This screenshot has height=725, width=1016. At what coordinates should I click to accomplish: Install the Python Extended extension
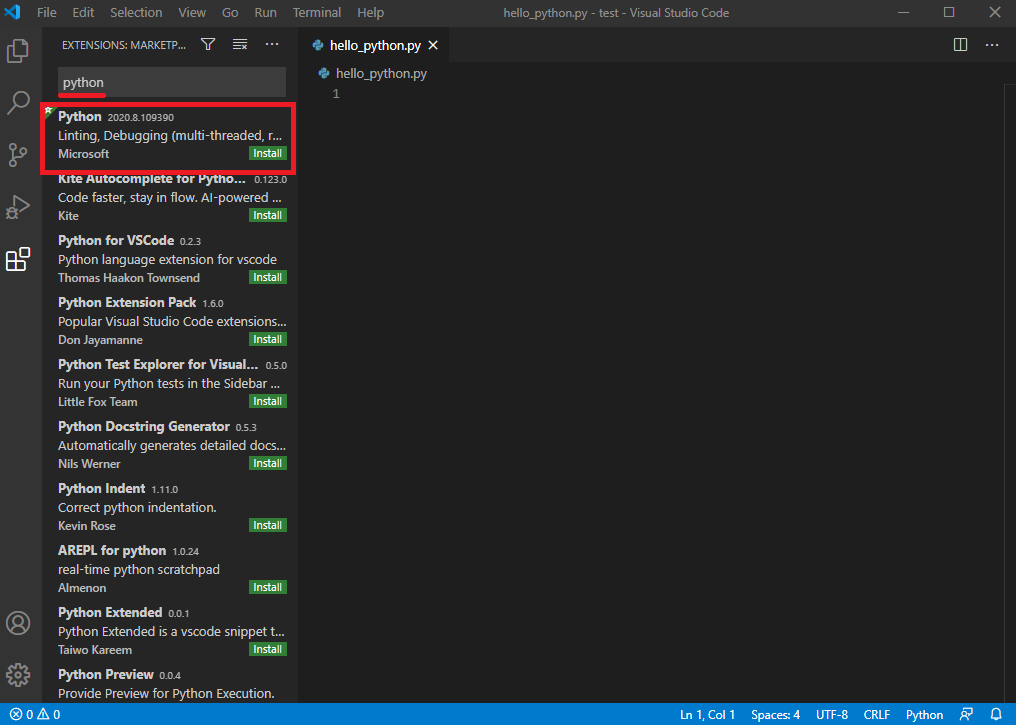click(x=268, y=649)
